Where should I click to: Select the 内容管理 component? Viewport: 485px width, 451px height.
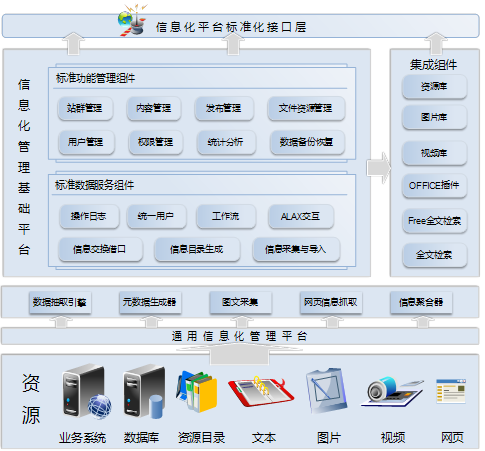click(154, 108)
